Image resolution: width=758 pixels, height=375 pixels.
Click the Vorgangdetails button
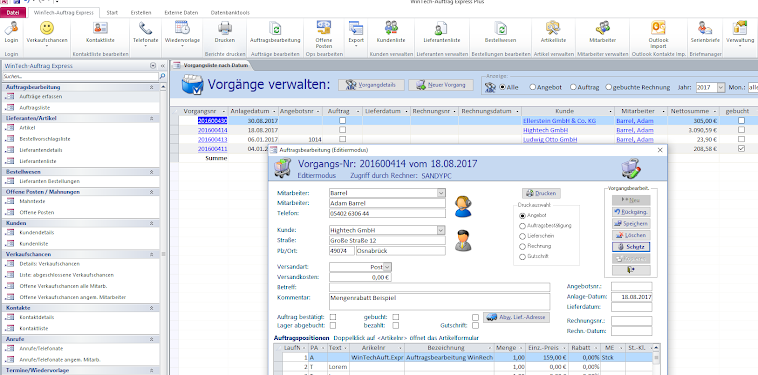coord(371,85)
